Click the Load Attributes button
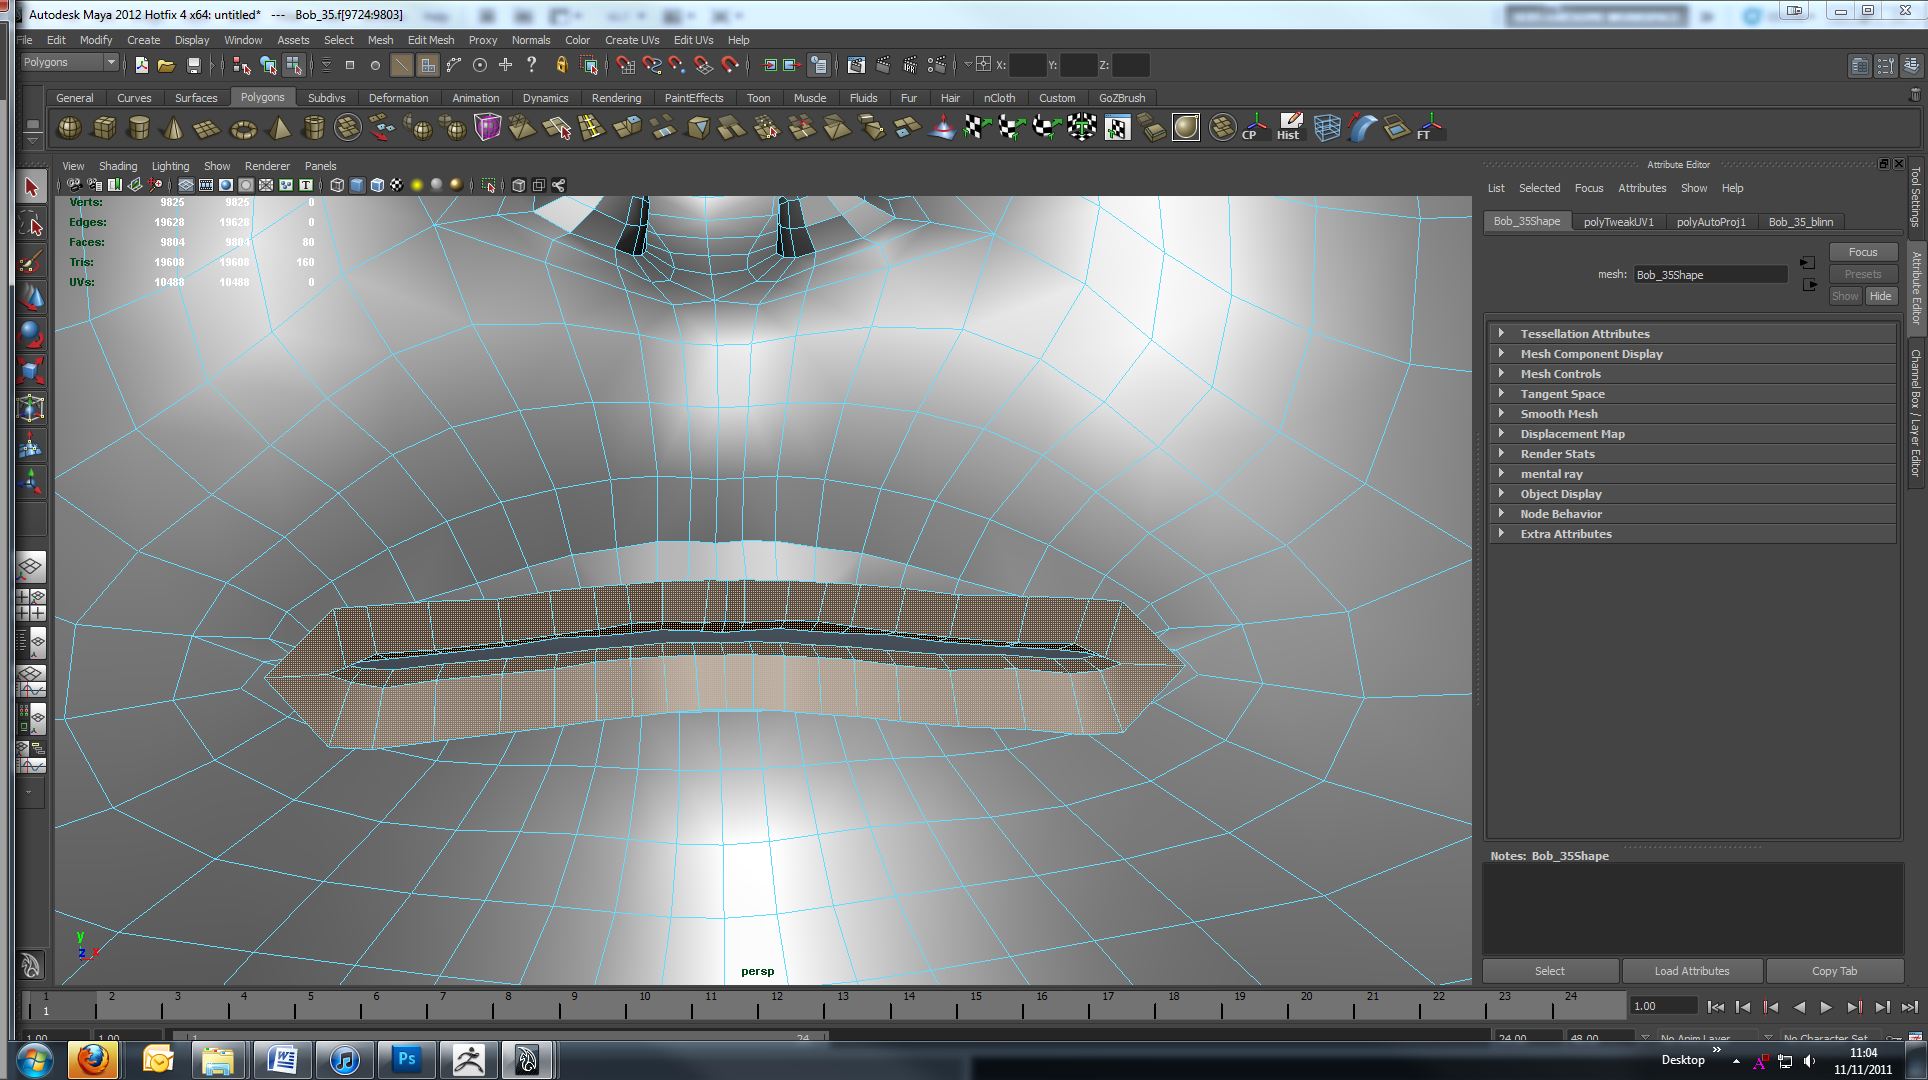This screenshot has width=1928, height=1080. pyautogui.click(x=1691, y=970)
